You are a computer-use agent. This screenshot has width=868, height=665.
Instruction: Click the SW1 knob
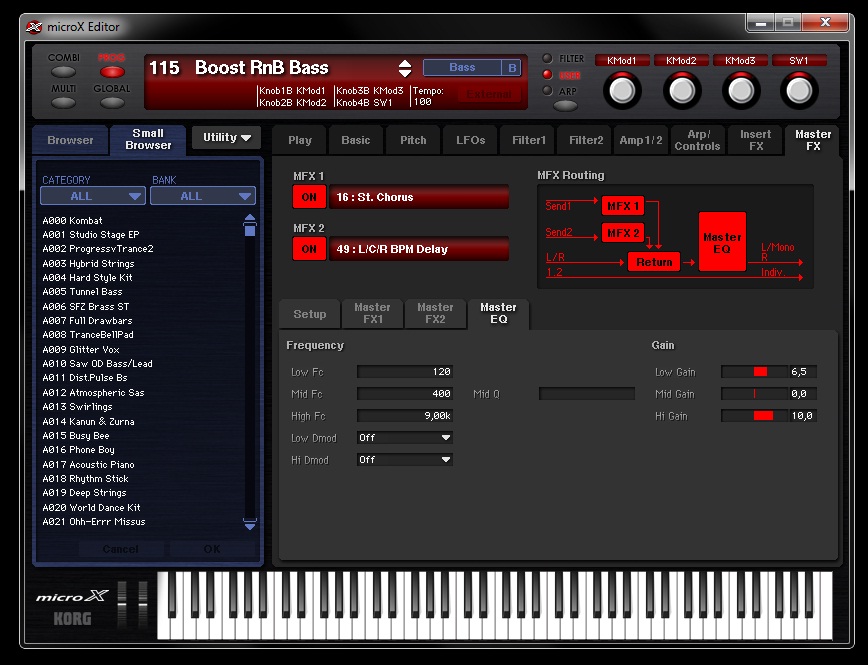click(799, 91)
